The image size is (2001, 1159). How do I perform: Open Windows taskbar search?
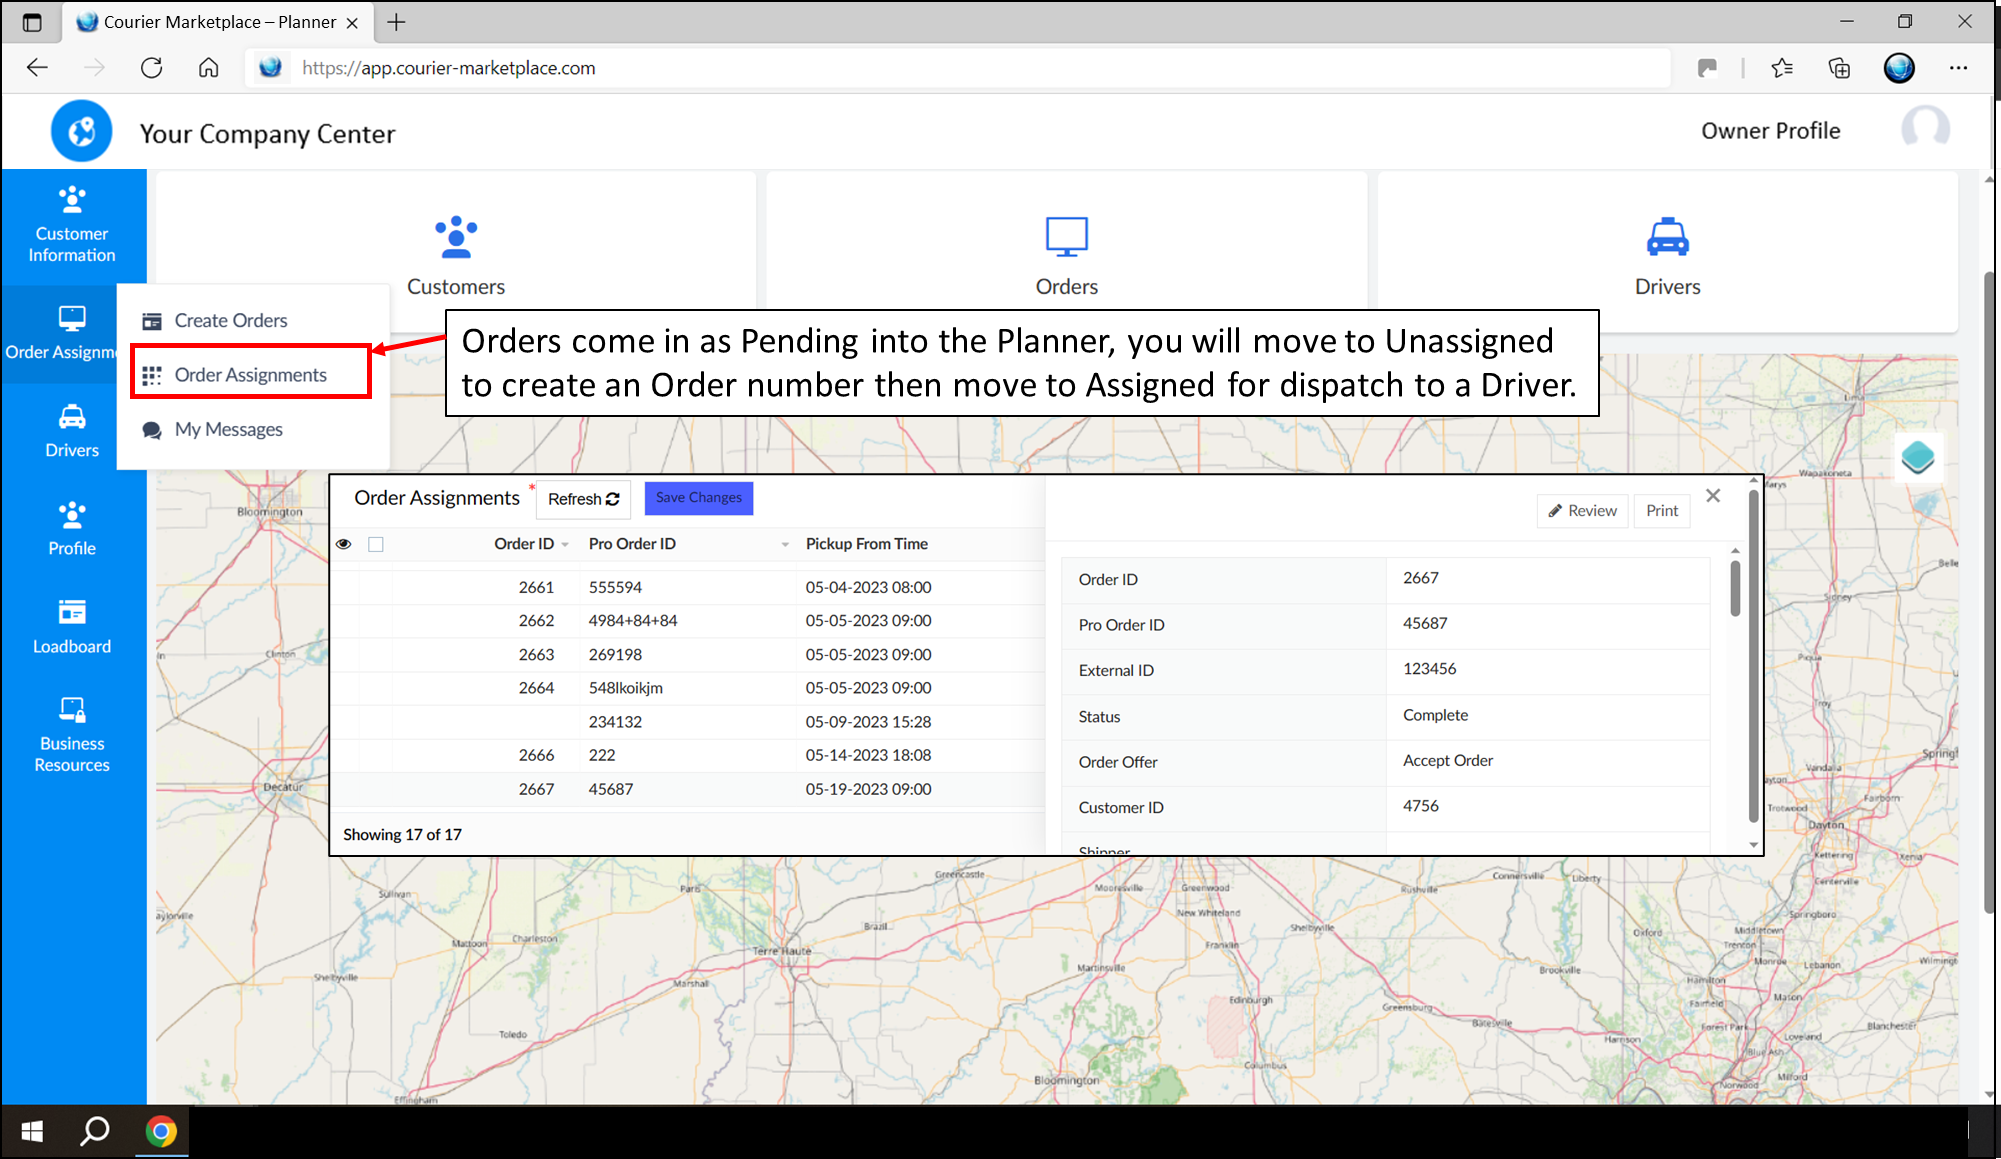[95, 1131]
